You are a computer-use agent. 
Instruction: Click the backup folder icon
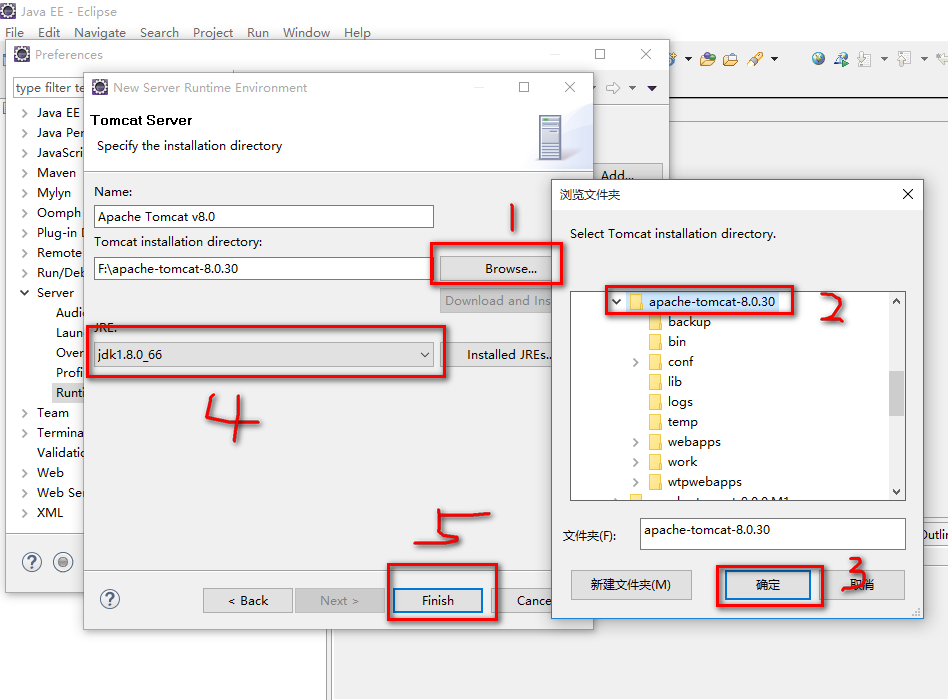(655, 322)
